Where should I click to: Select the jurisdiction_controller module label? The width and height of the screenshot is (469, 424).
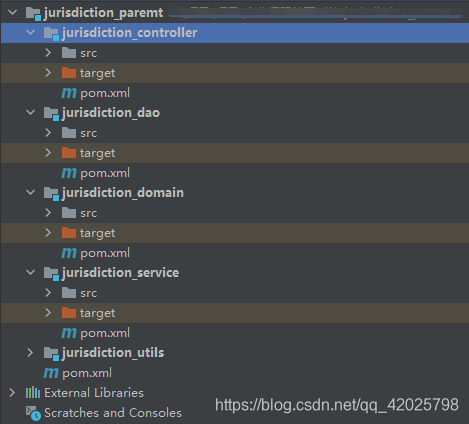point(129,33)
